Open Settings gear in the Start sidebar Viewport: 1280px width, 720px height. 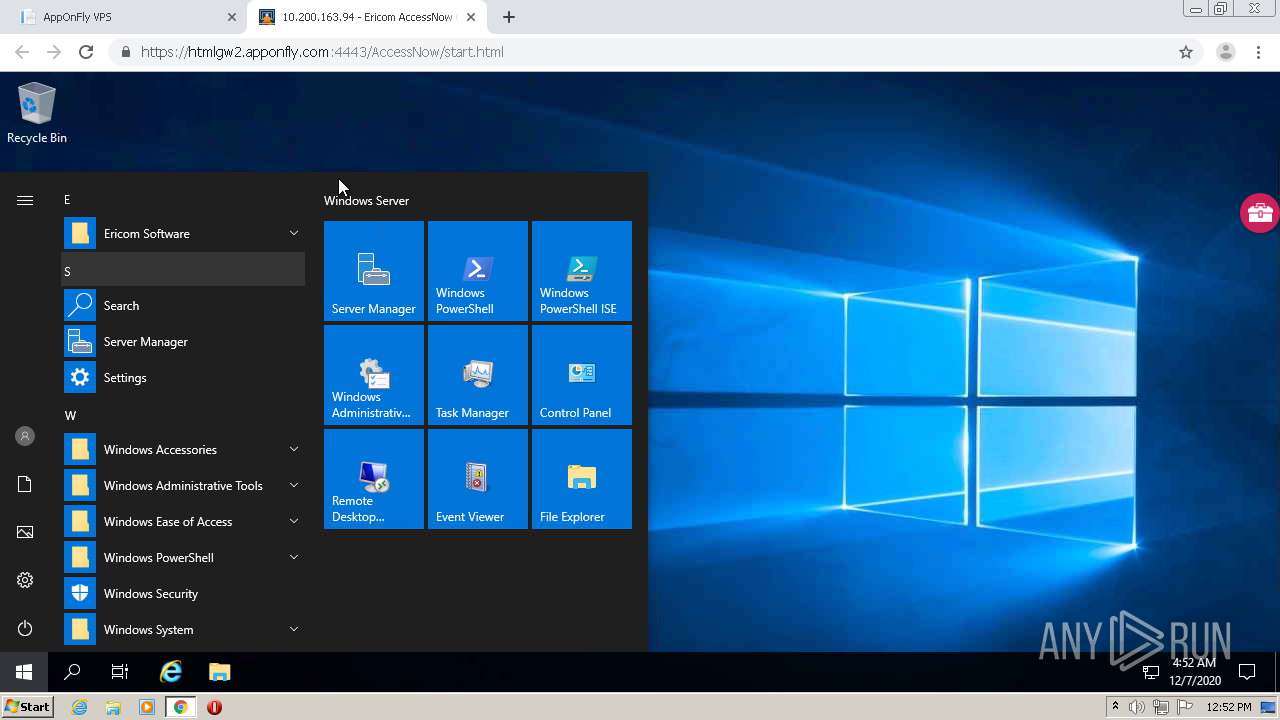pos(25,580)
